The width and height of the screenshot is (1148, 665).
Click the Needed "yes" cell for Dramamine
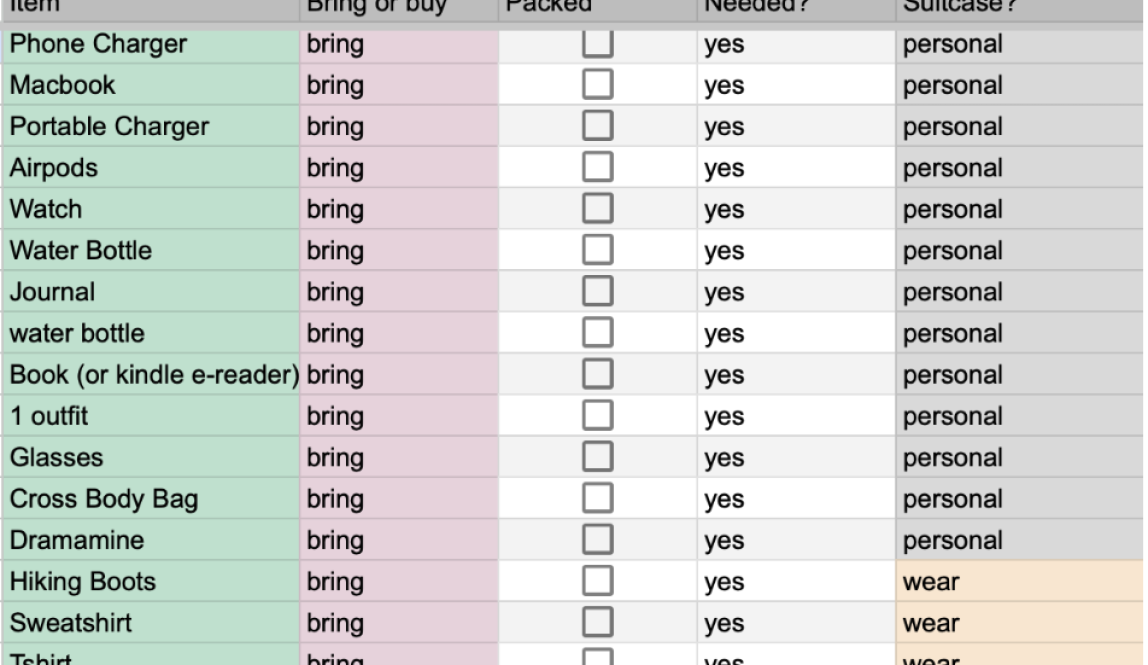pos(796,541)
